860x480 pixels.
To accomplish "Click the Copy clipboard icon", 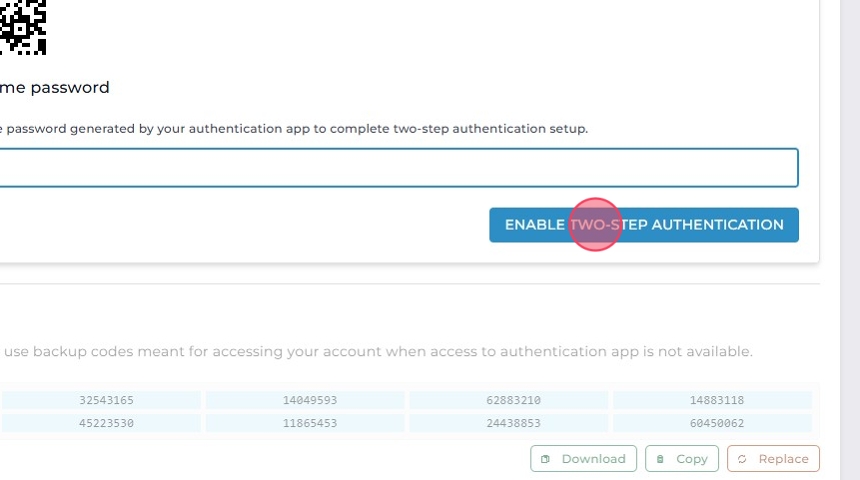I will [660, 459].
